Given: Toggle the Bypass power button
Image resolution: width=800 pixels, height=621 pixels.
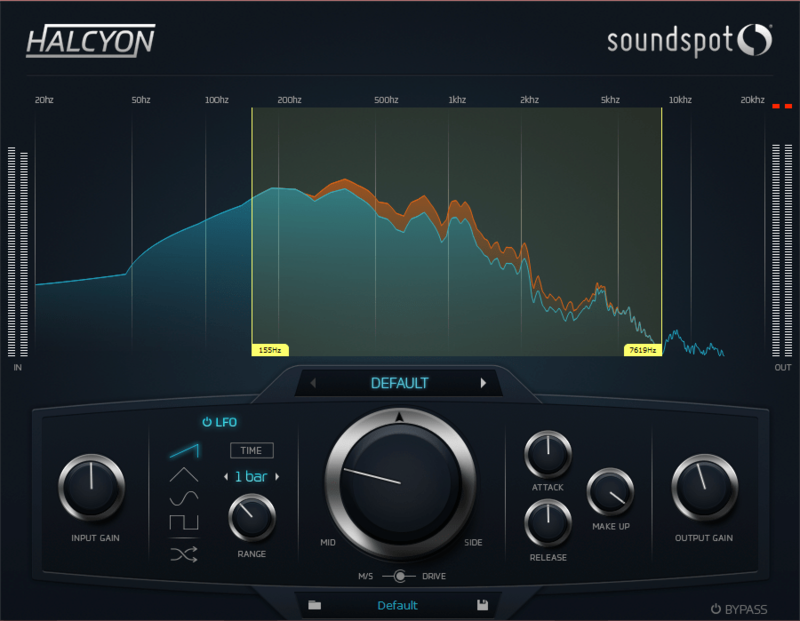Looking at the screenshot, I should tap(716, 609).
